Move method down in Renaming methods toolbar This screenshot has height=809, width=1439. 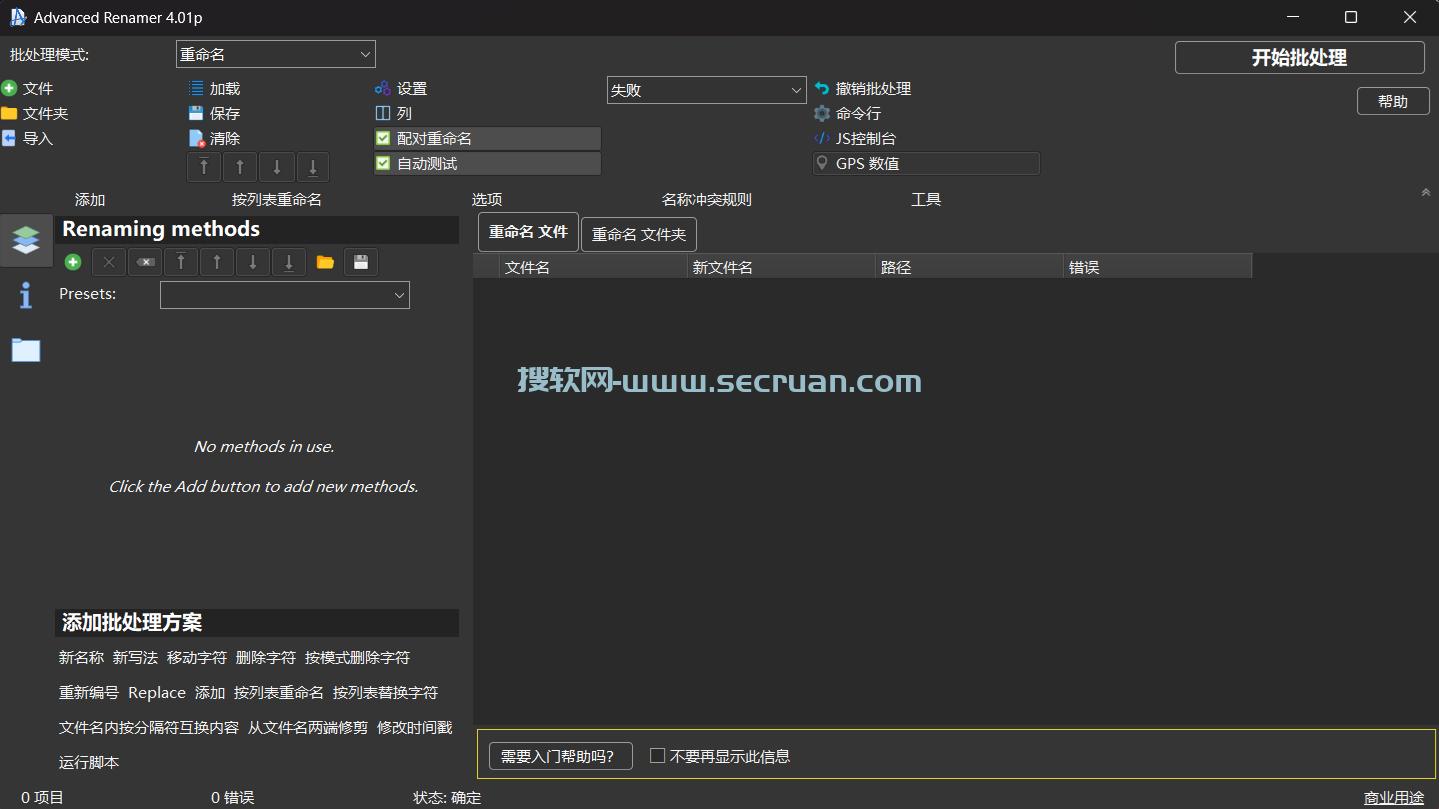[x=253, y=262]
